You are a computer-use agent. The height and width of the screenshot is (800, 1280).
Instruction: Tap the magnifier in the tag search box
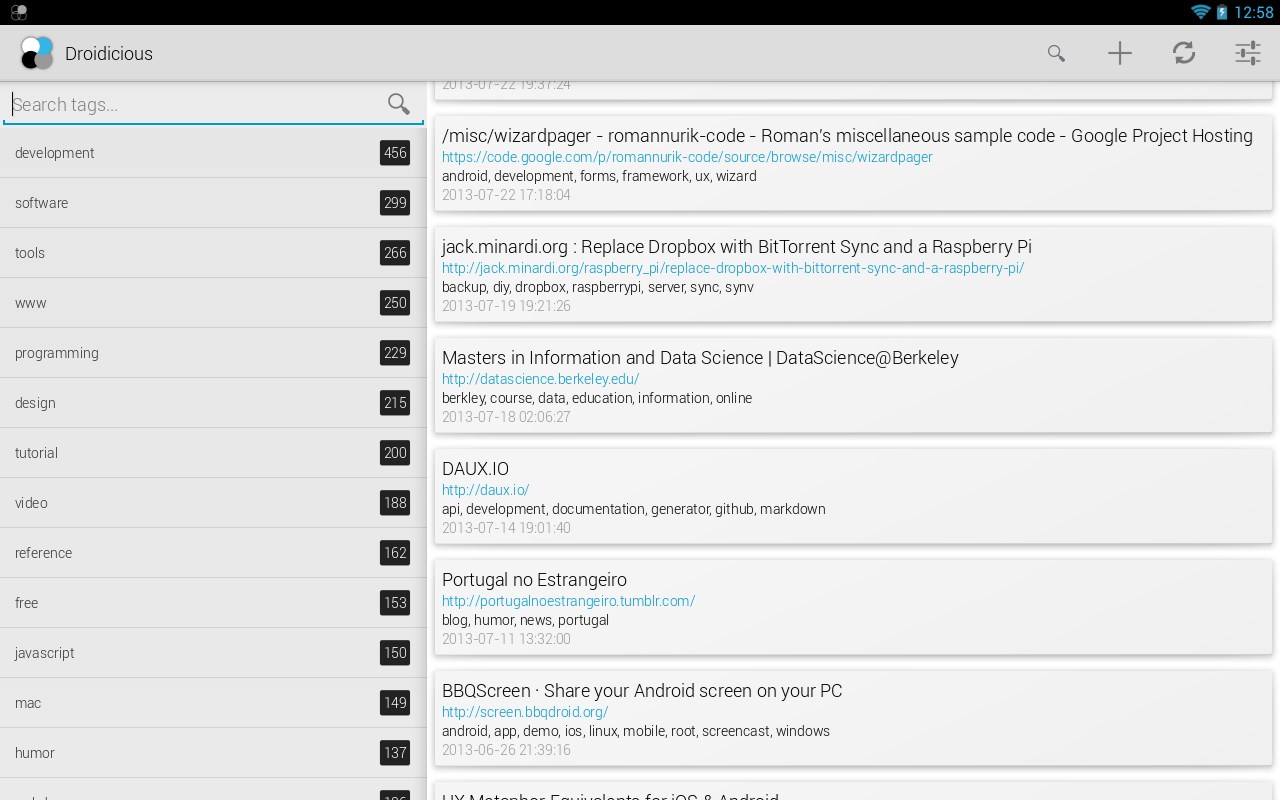pyautogui.click(x=399, y=104)
